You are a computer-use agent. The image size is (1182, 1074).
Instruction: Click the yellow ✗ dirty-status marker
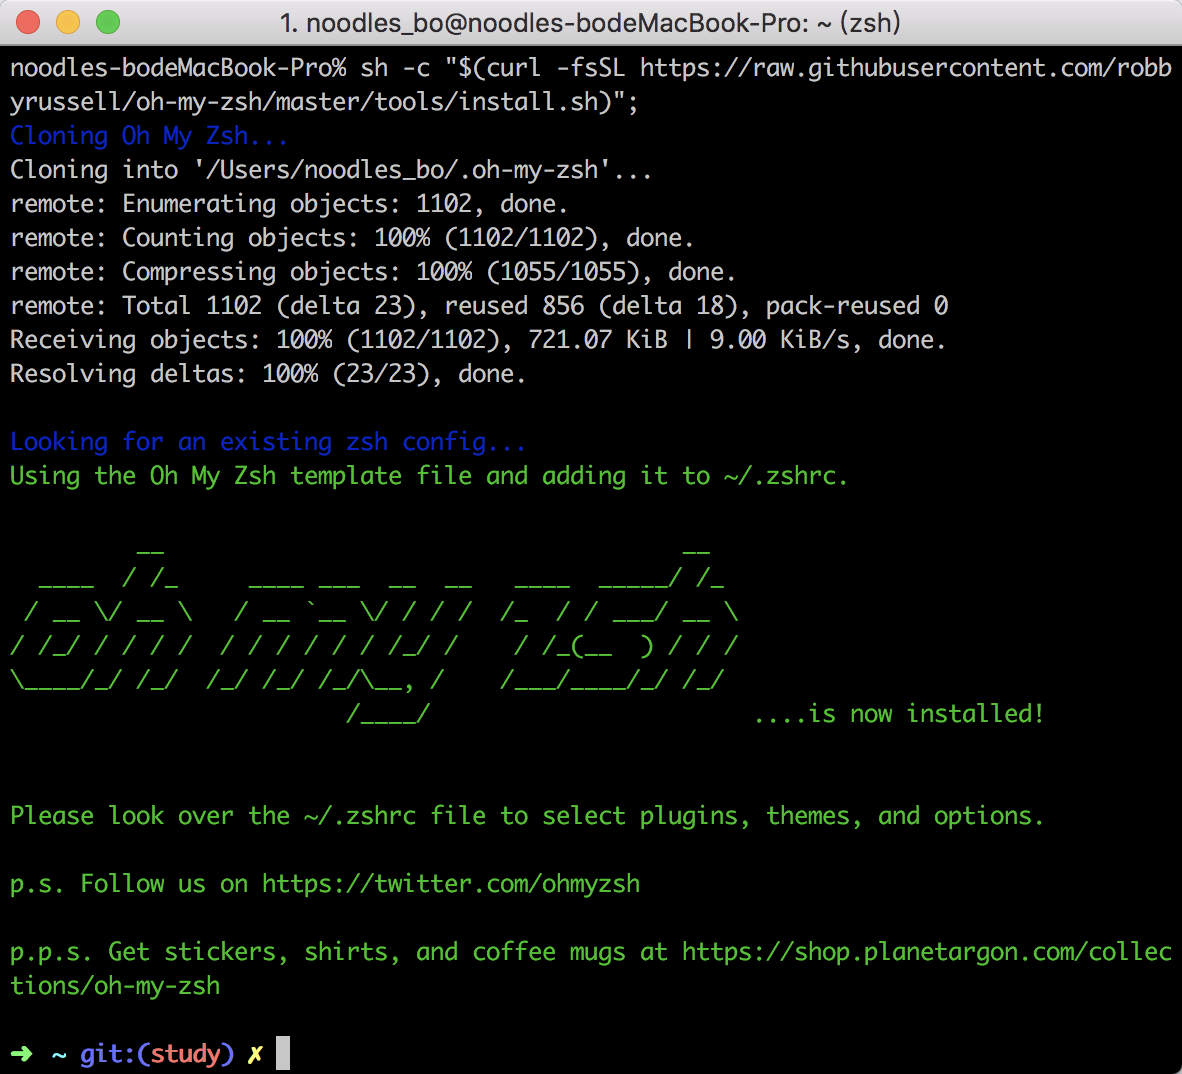click(256, 1054)
